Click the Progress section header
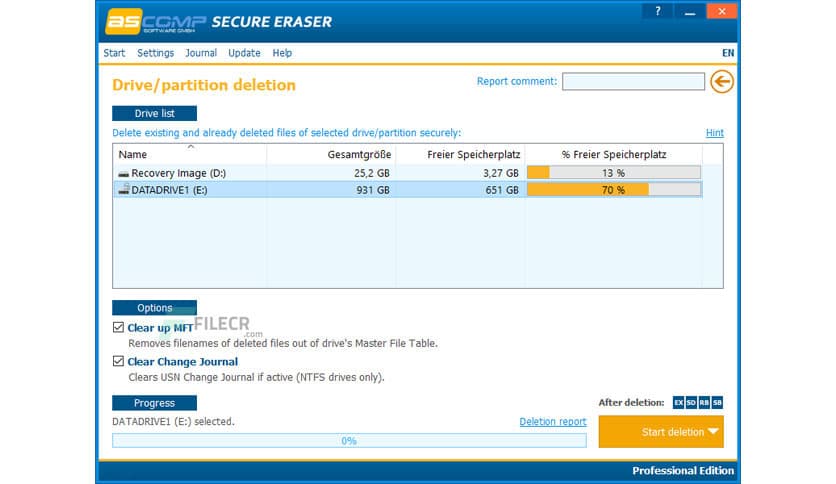Viewport: 836px width, 484px height. click(154, 403)
